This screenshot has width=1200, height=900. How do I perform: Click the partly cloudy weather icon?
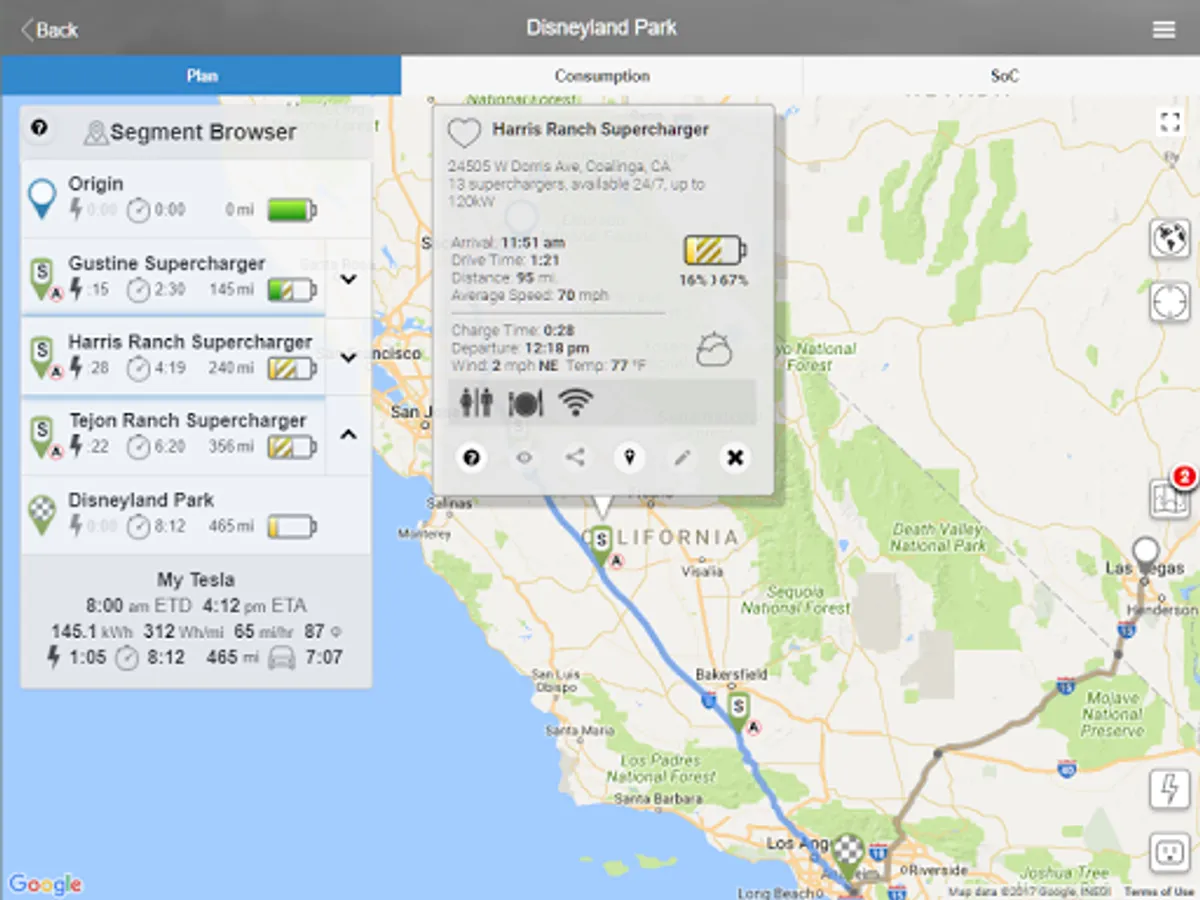click(715, 350)
